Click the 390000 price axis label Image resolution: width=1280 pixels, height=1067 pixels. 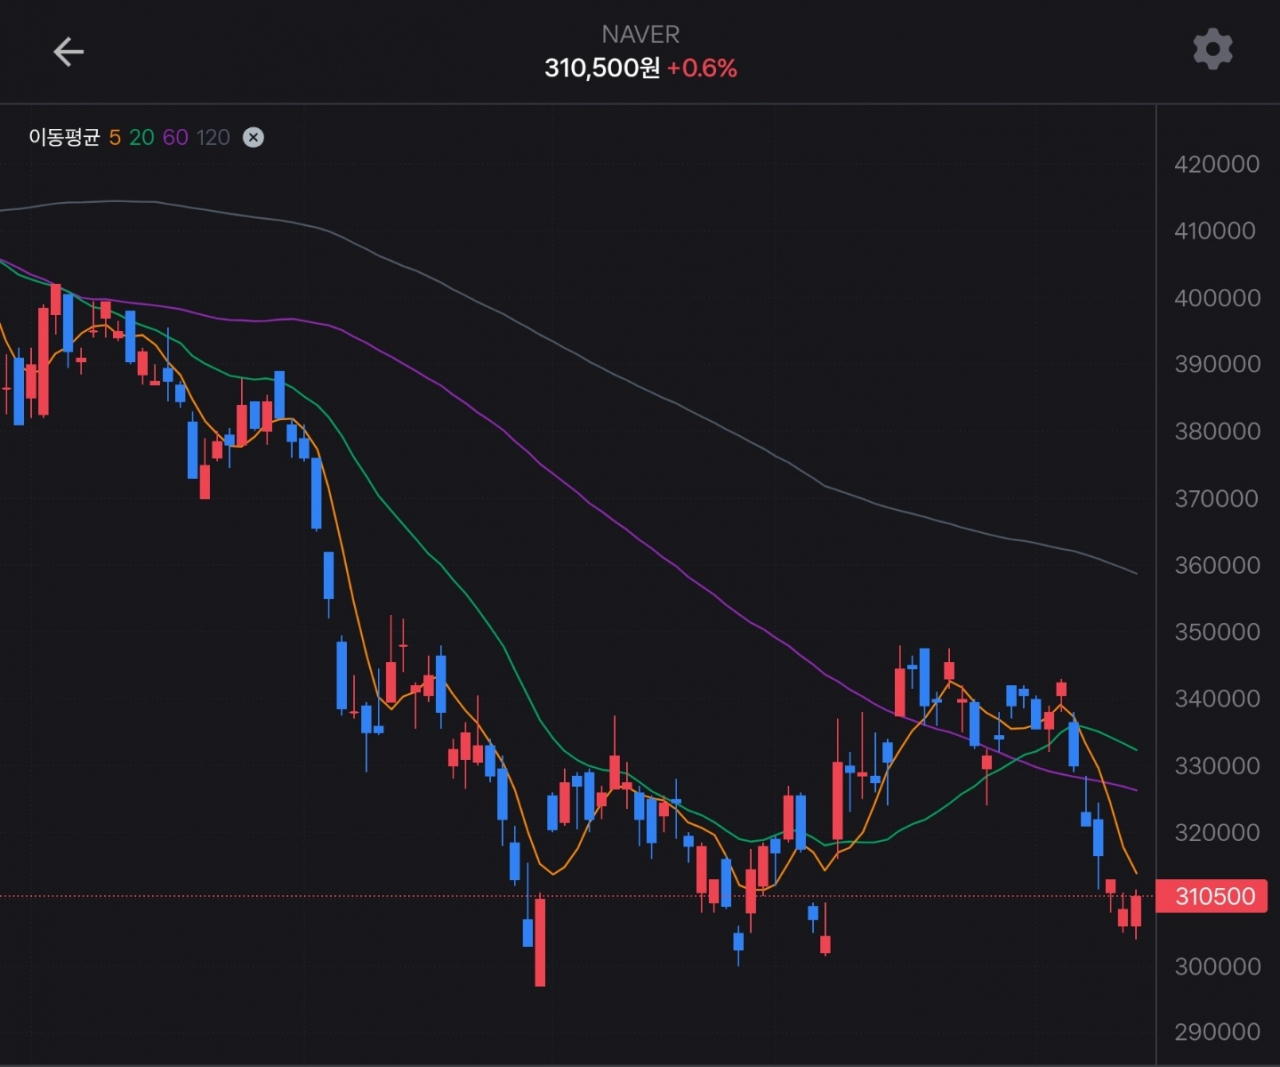pyautogui.click(x=1217, y=364)
